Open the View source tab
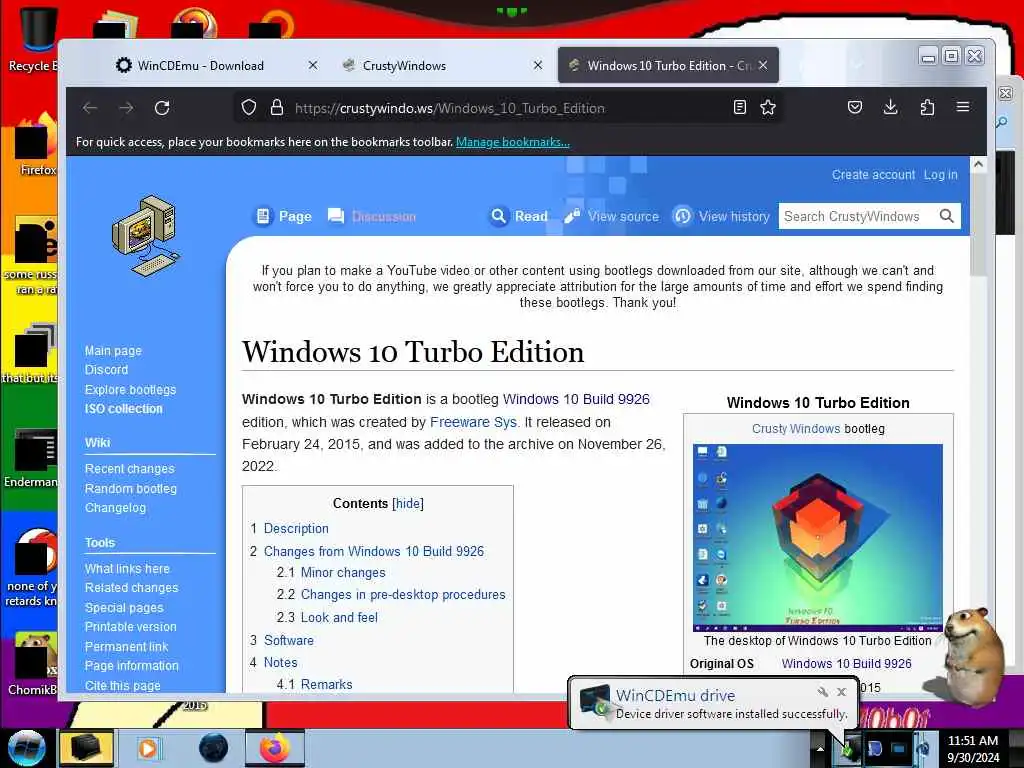This screenshot has height=768, width=1024. click(612, 216)
